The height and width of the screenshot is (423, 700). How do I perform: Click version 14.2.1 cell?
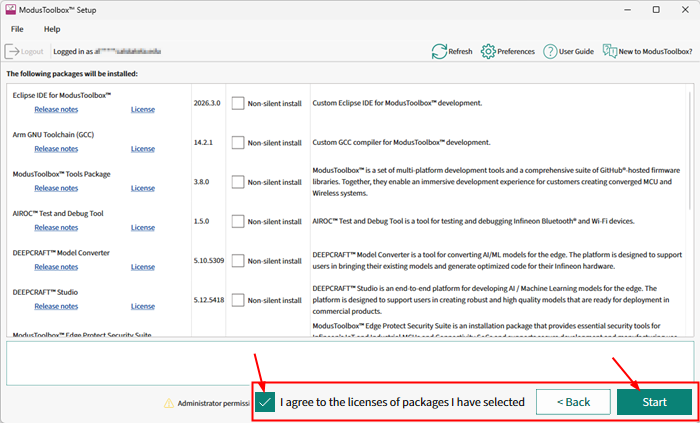pyautogui.click(x=203, y=142)
